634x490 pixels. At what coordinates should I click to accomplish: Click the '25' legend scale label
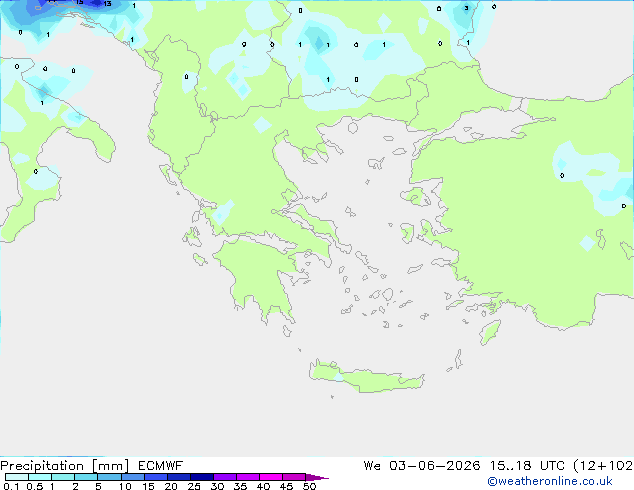click(x=194, y=486)
